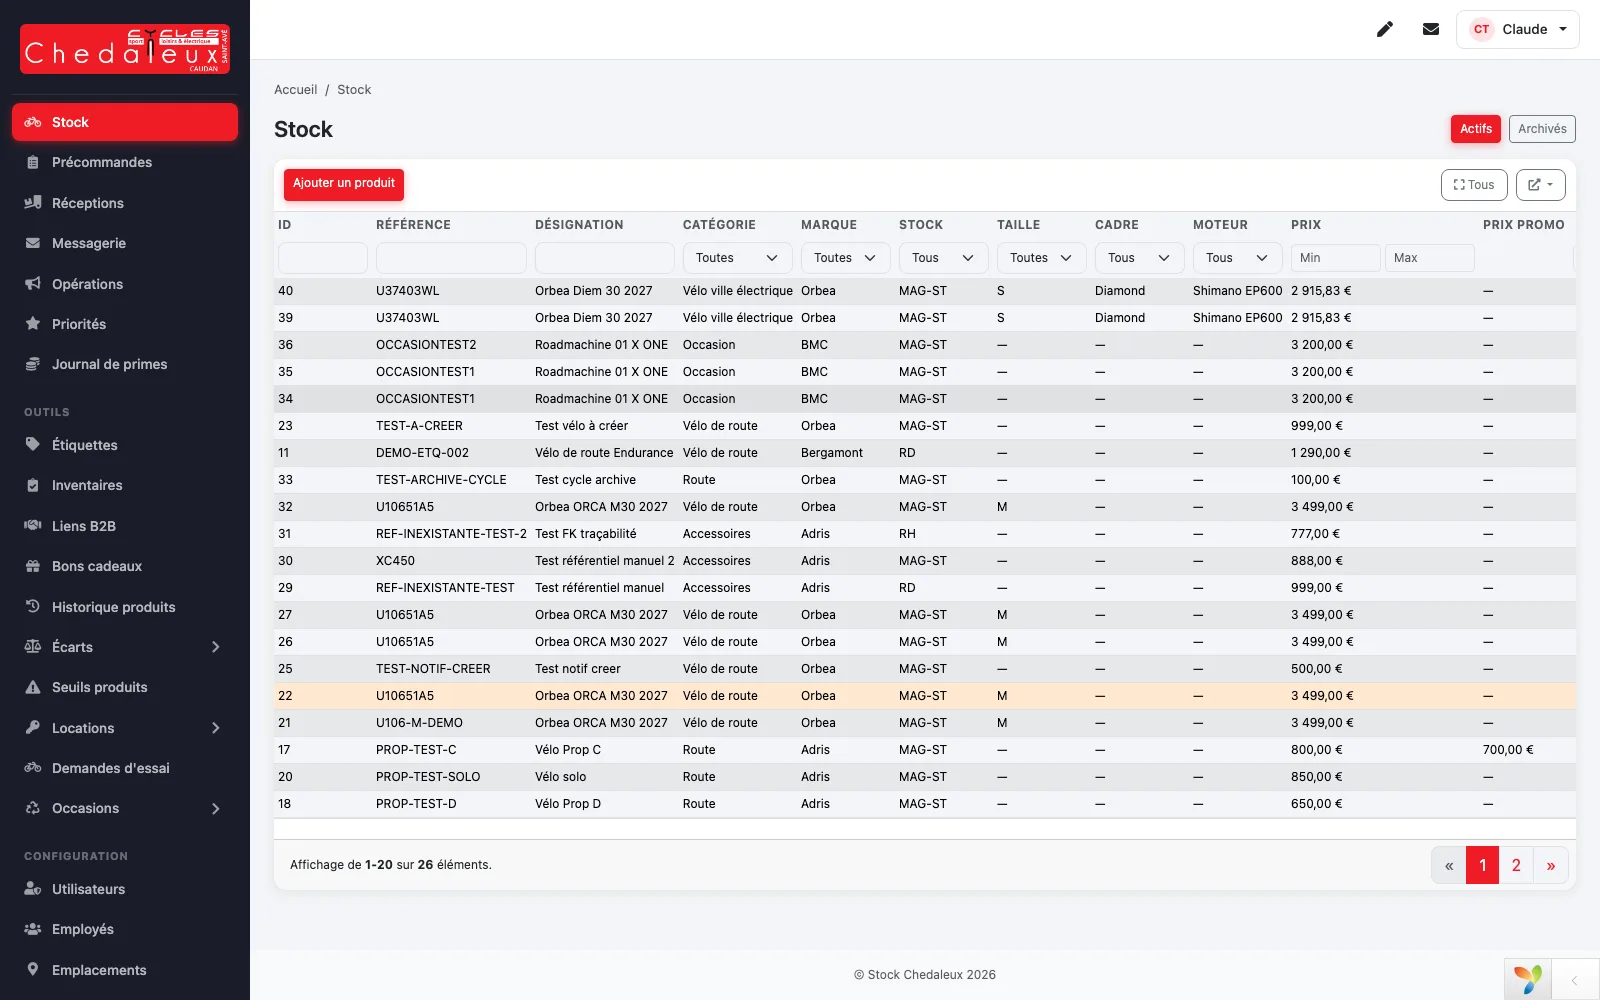Click the Précommandes clipboard icon
Screen dimensions: 1600x1000
click(x=33, y=162)
